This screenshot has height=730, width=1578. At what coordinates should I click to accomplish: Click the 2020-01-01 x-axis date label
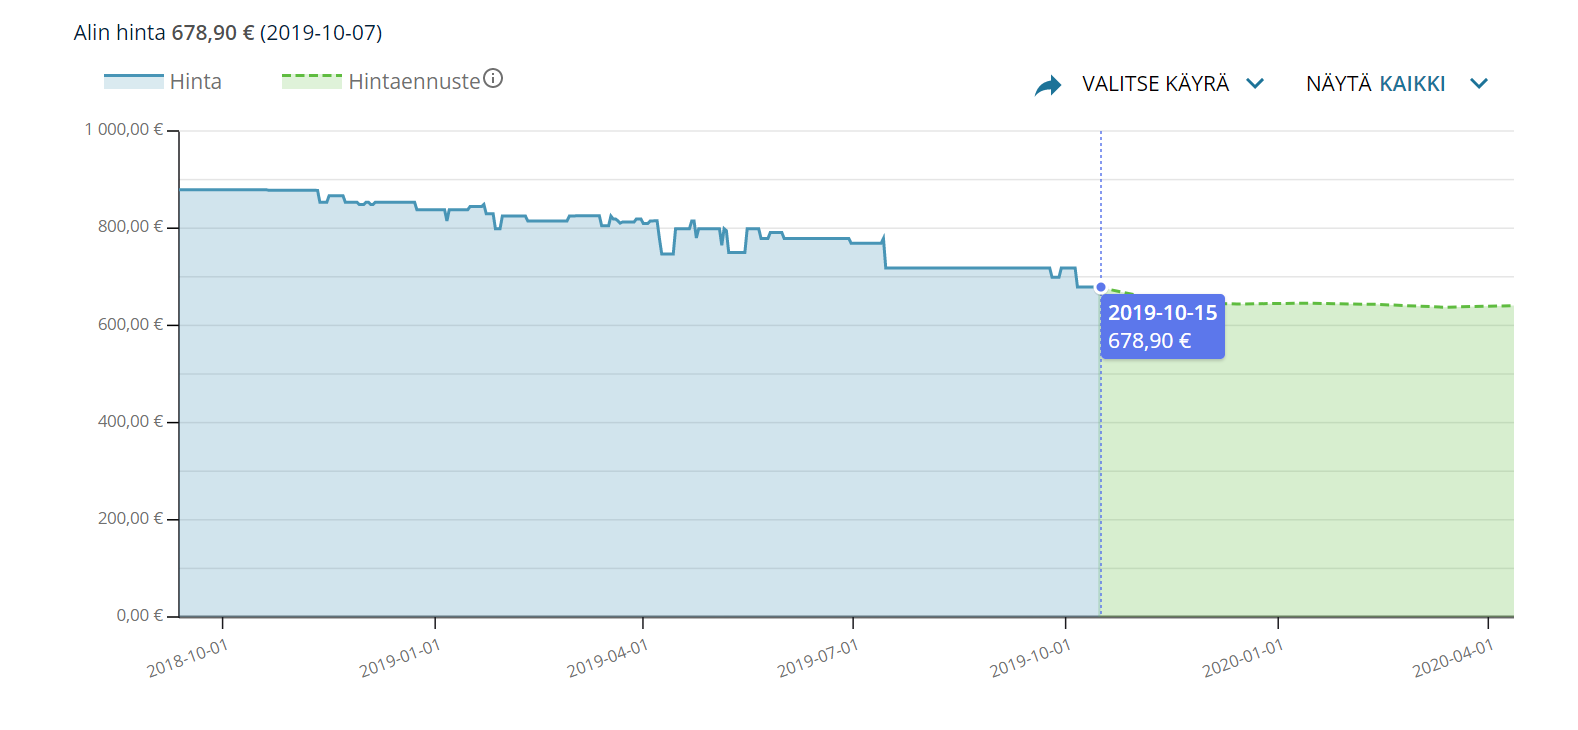(1243, 658)
